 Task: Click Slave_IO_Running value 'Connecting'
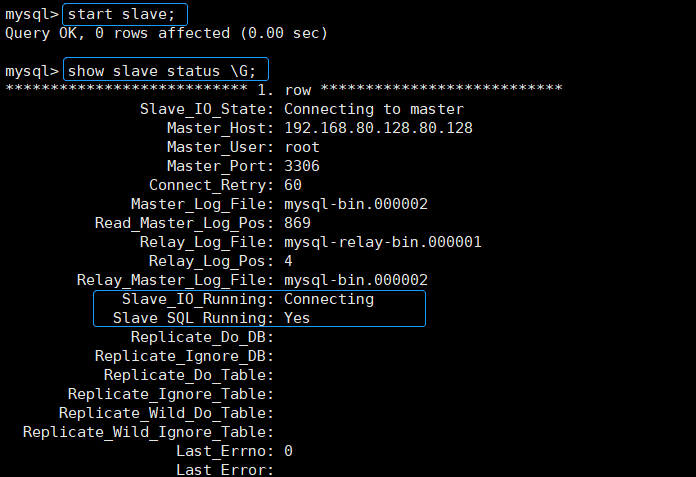click(x=329, y=300)
